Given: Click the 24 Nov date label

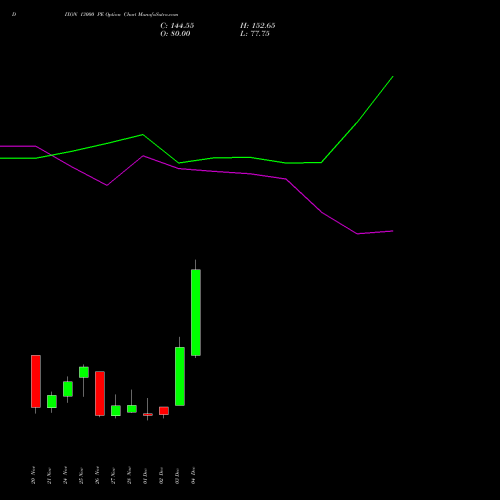Looking at the screenshot, I should (x=65, y=475).
